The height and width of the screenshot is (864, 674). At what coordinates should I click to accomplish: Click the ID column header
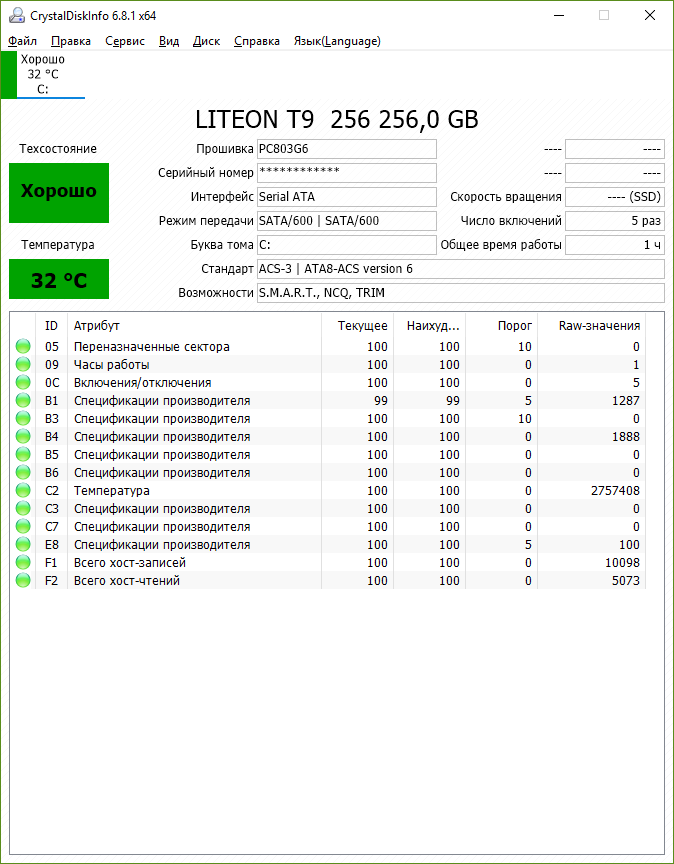(x=51, y=326)
